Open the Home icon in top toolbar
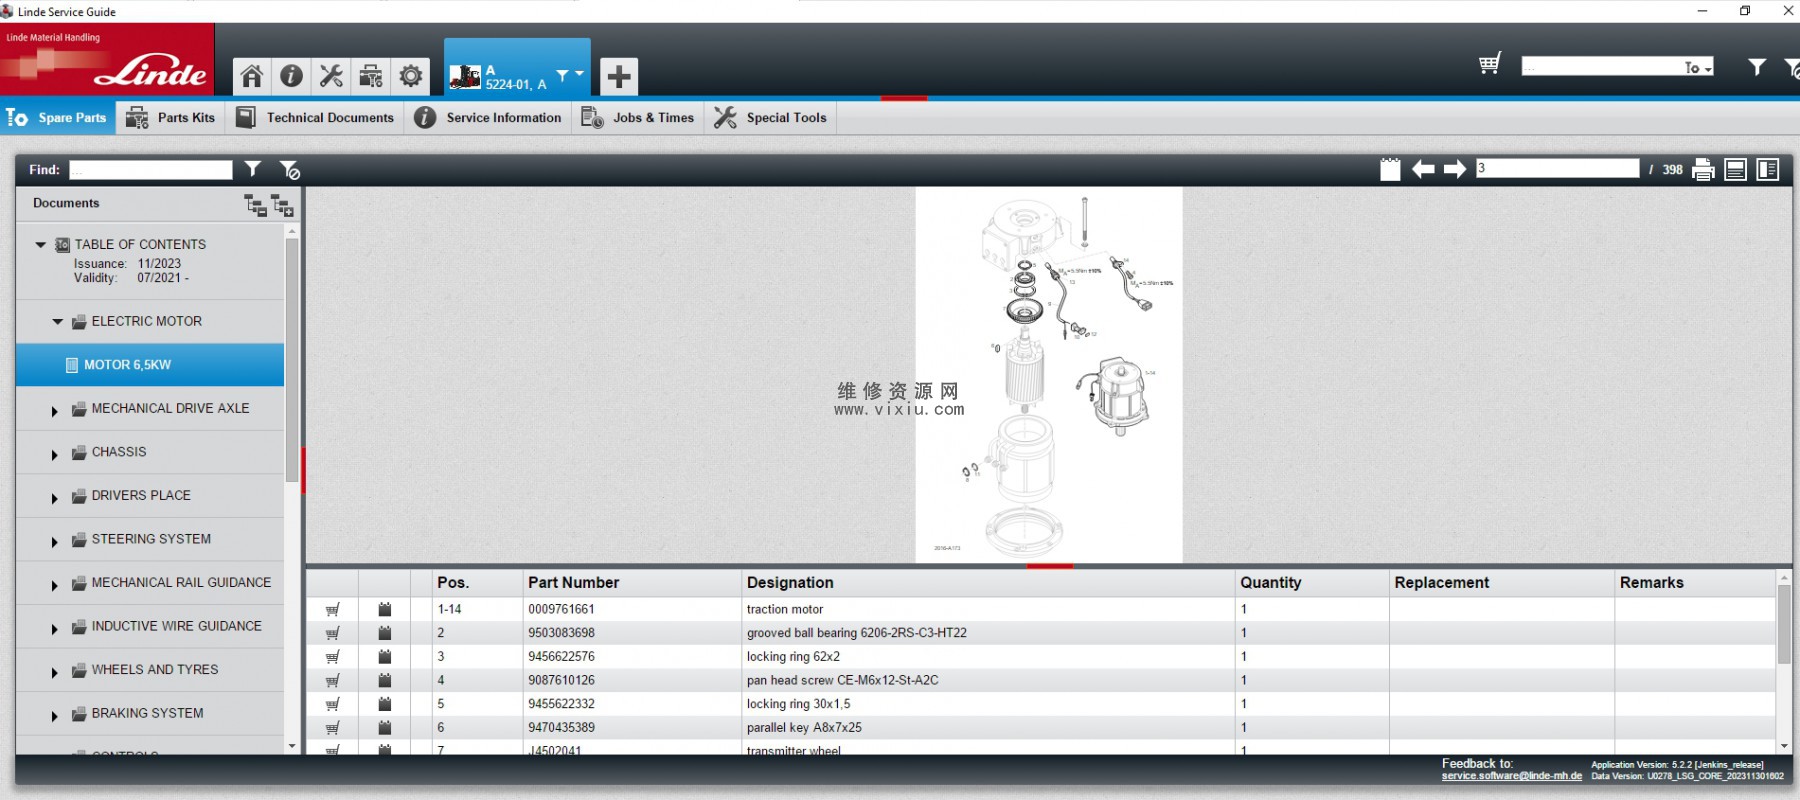The height and width of the screenshot is (800, 1800). (x=252, y=76)
